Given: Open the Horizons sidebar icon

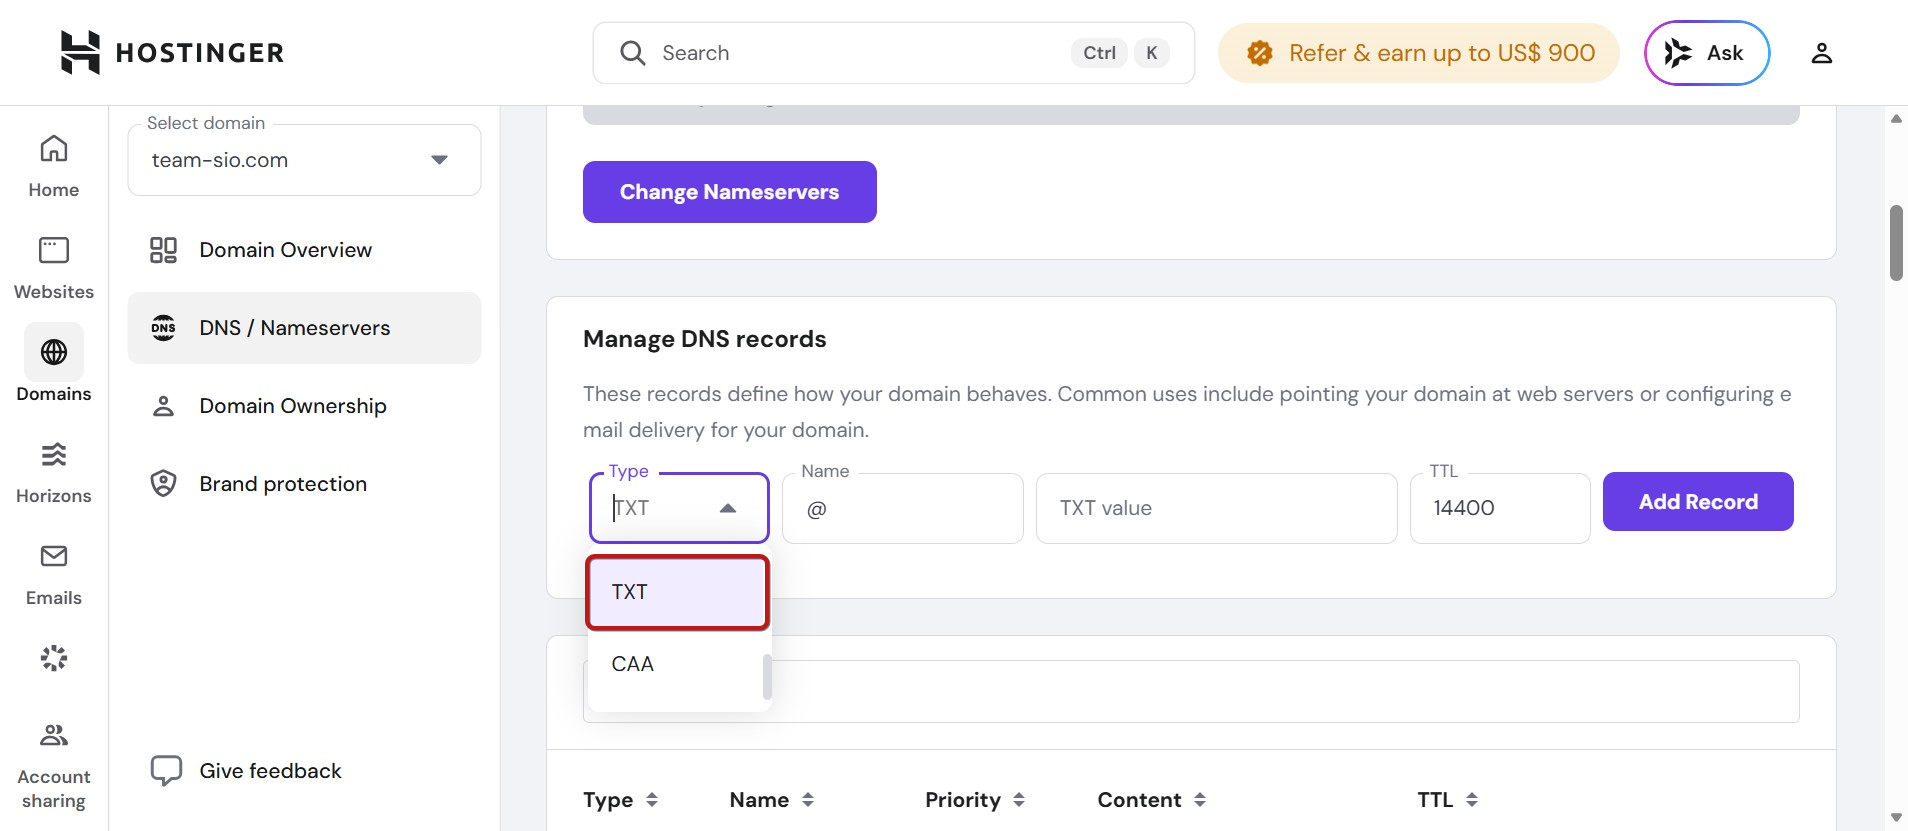Looking at the screenshot, I should pyautogui.click(x=54, y=454).
